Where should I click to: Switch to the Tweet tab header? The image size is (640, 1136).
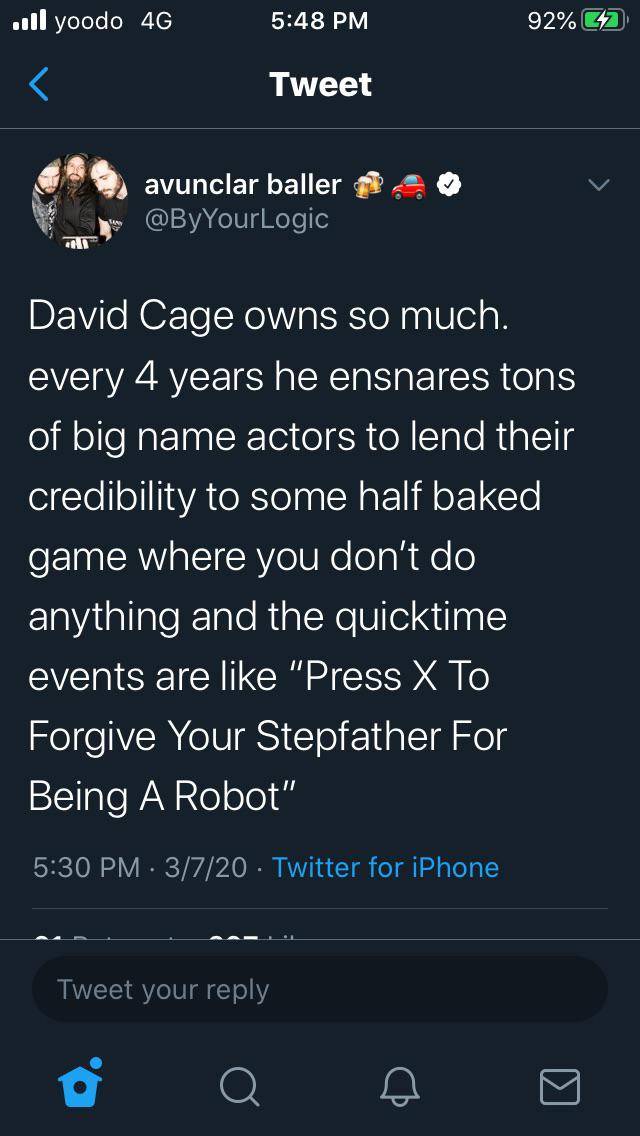click(x=319, y=84)
